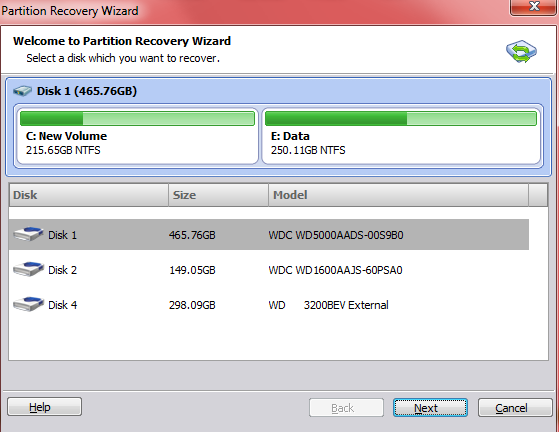Select the WDC WD1600AAJS-60PSA0 row
This screenshot has width=559, height=432.
point(269,269)
